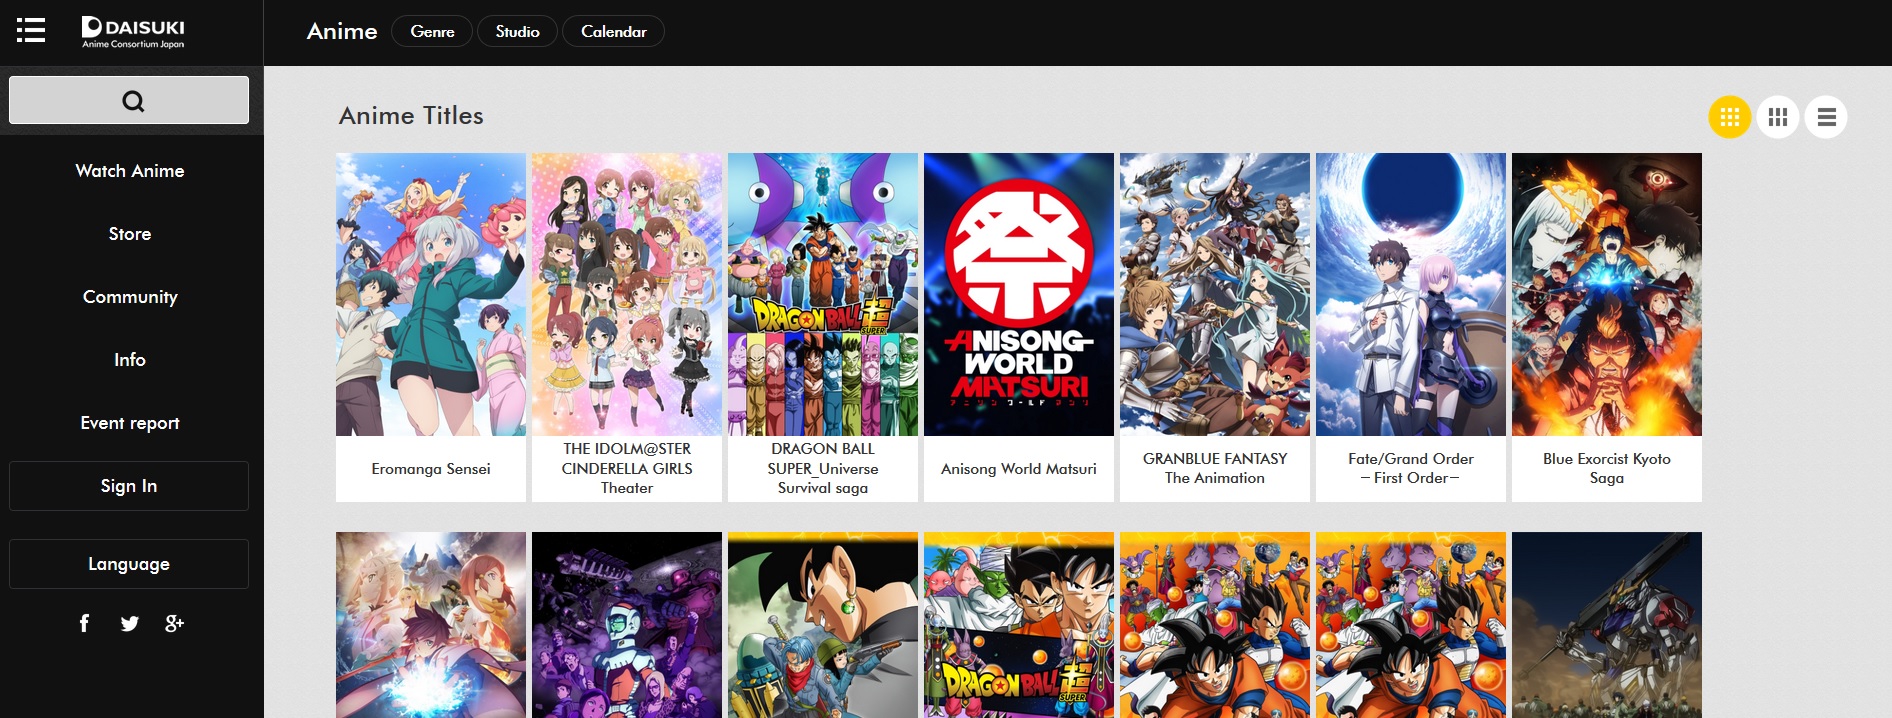Click DRAGON BALL SUPER_Universe Survival saga title text
The height and width of the screenshot is (718, 1892).
coord(823,468)
